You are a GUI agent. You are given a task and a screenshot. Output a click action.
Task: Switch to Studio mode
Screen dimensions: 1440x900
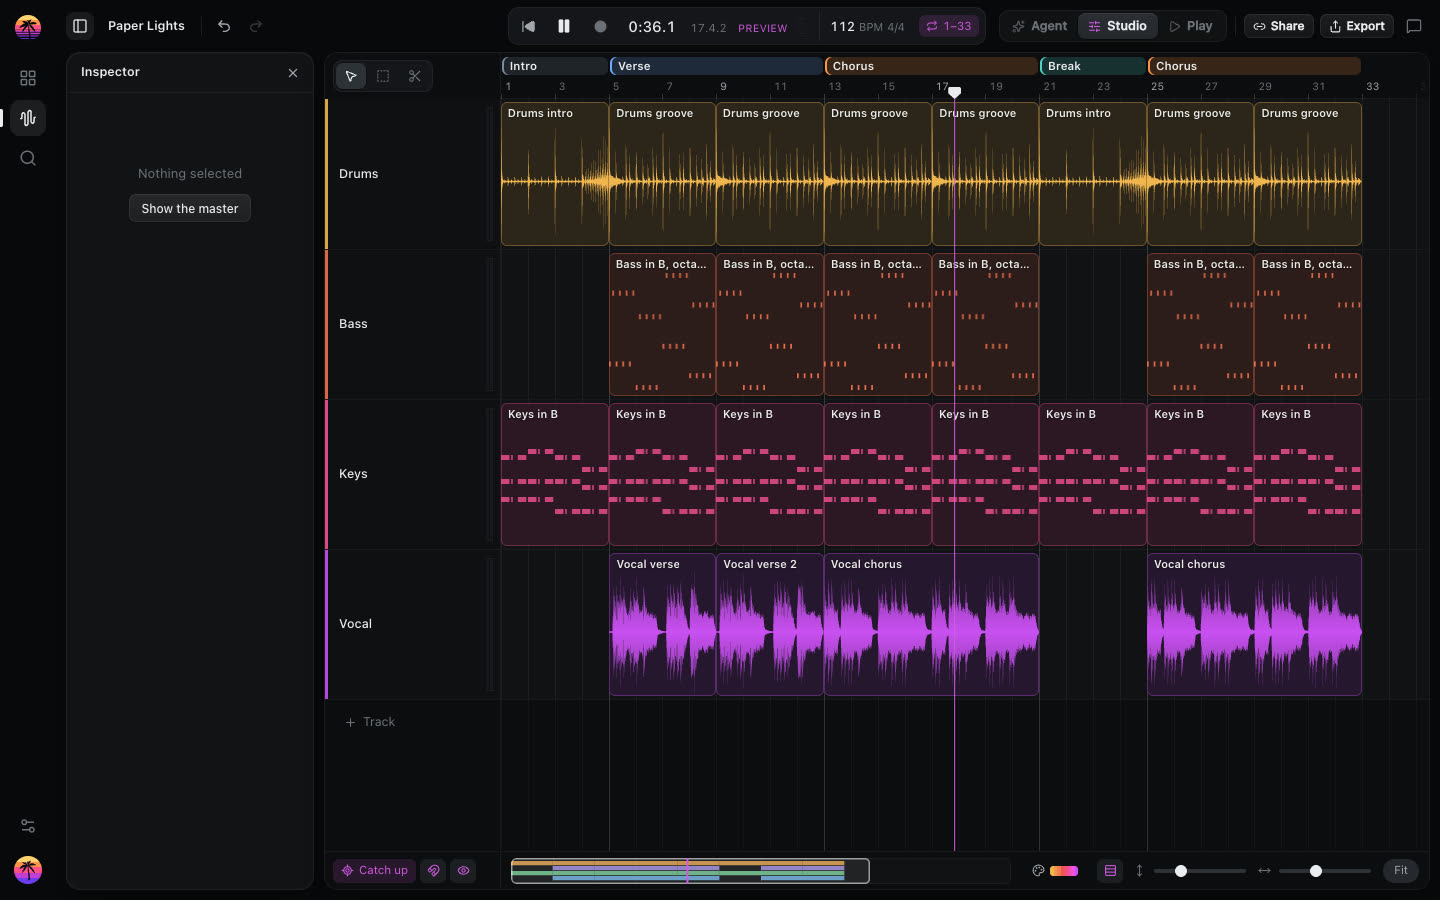[x=1117, y=26]
